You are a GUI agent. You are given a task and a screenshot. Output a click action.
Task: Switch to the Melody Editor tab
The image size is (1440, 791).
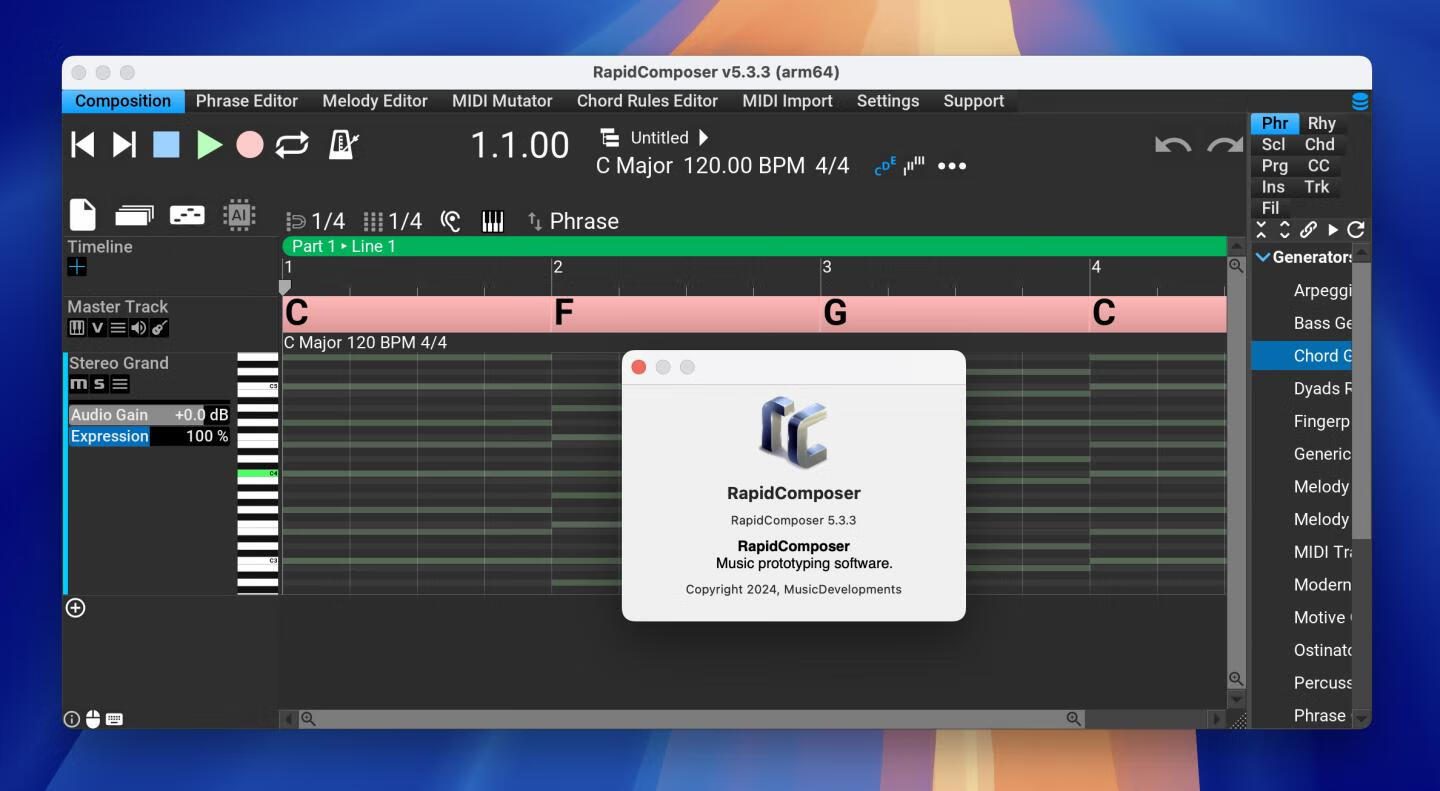[374, 101]
